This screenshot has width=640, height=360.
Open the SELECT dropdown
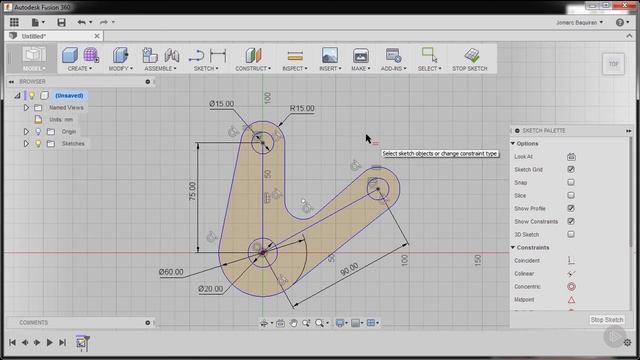pyautogui.click(x=429, y=69)
